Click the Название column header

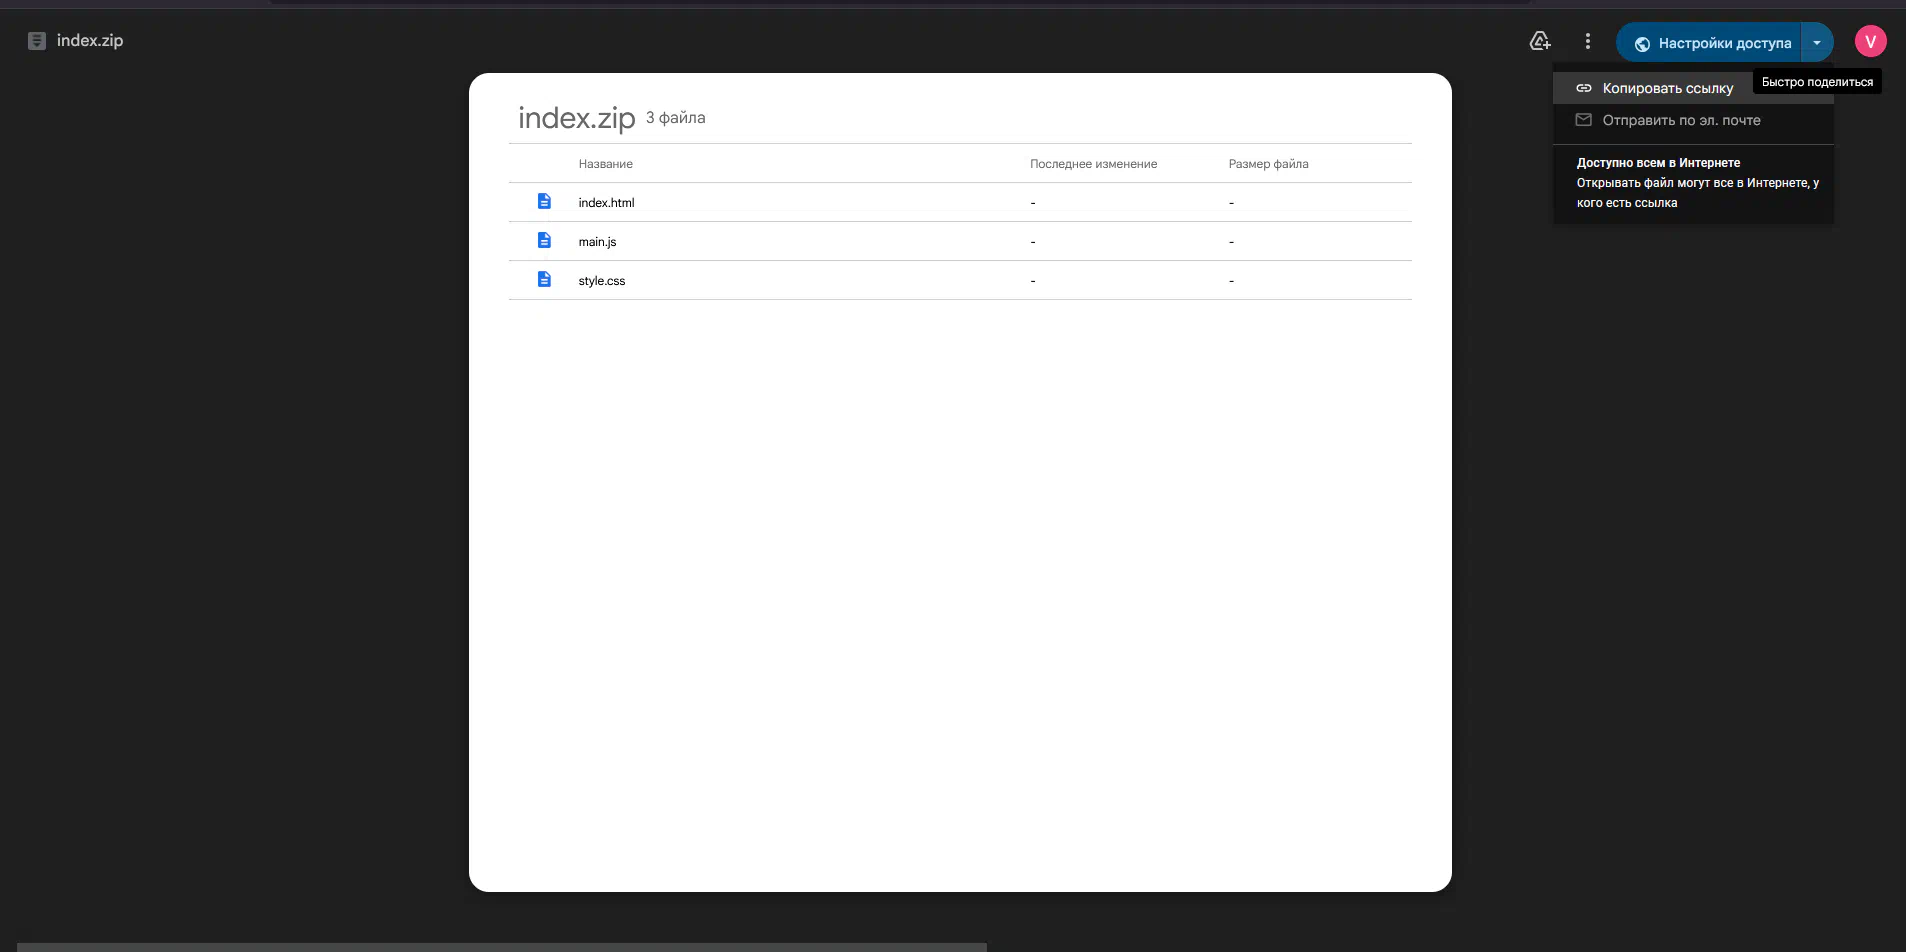[605, 164]
